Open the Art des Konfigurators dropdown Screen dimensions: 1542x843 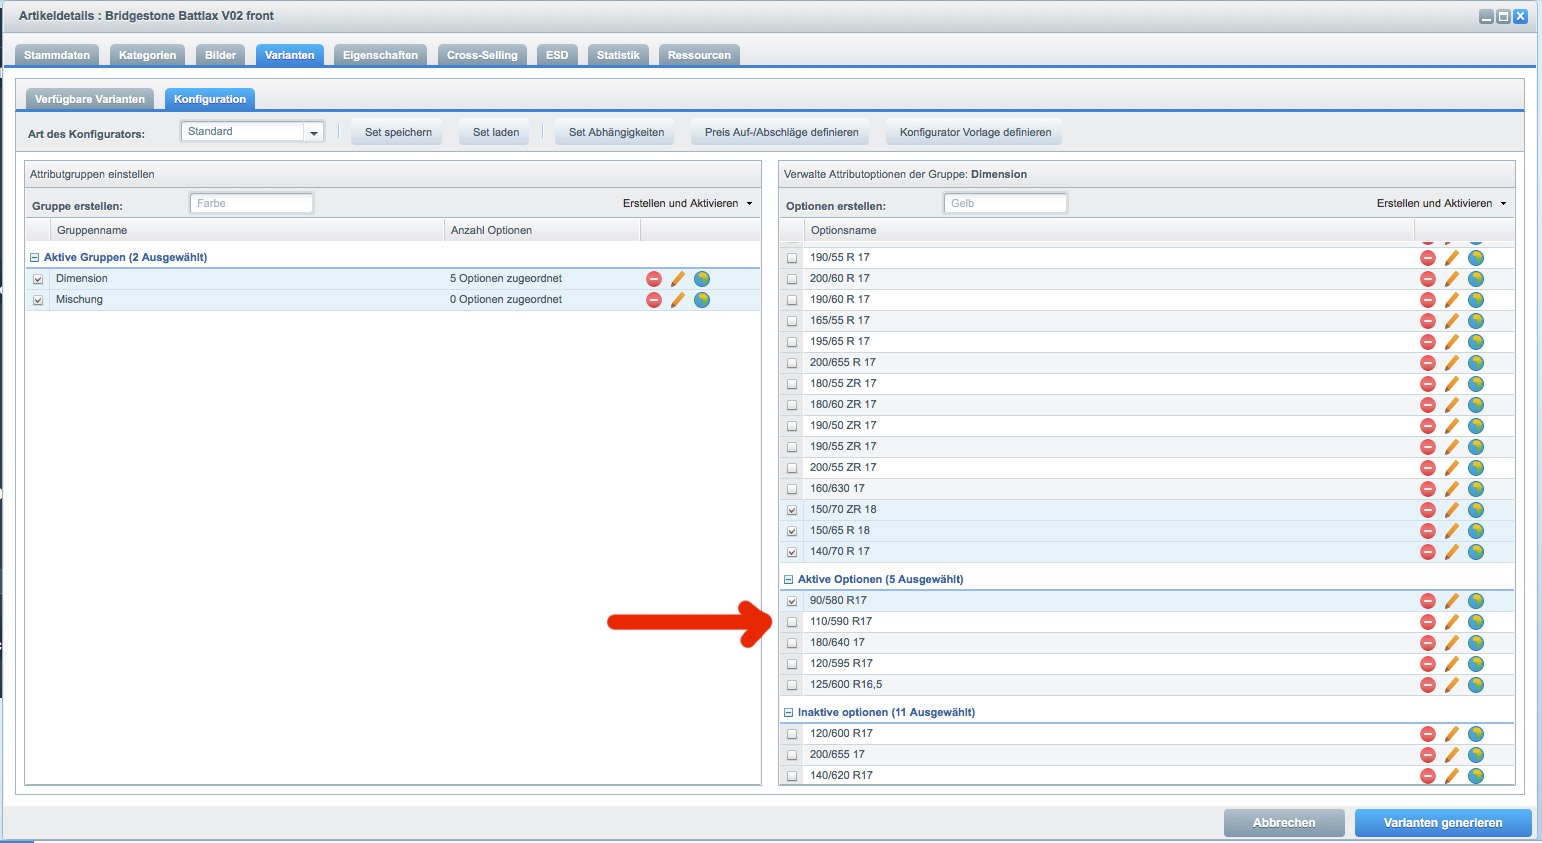pos(314,132)
